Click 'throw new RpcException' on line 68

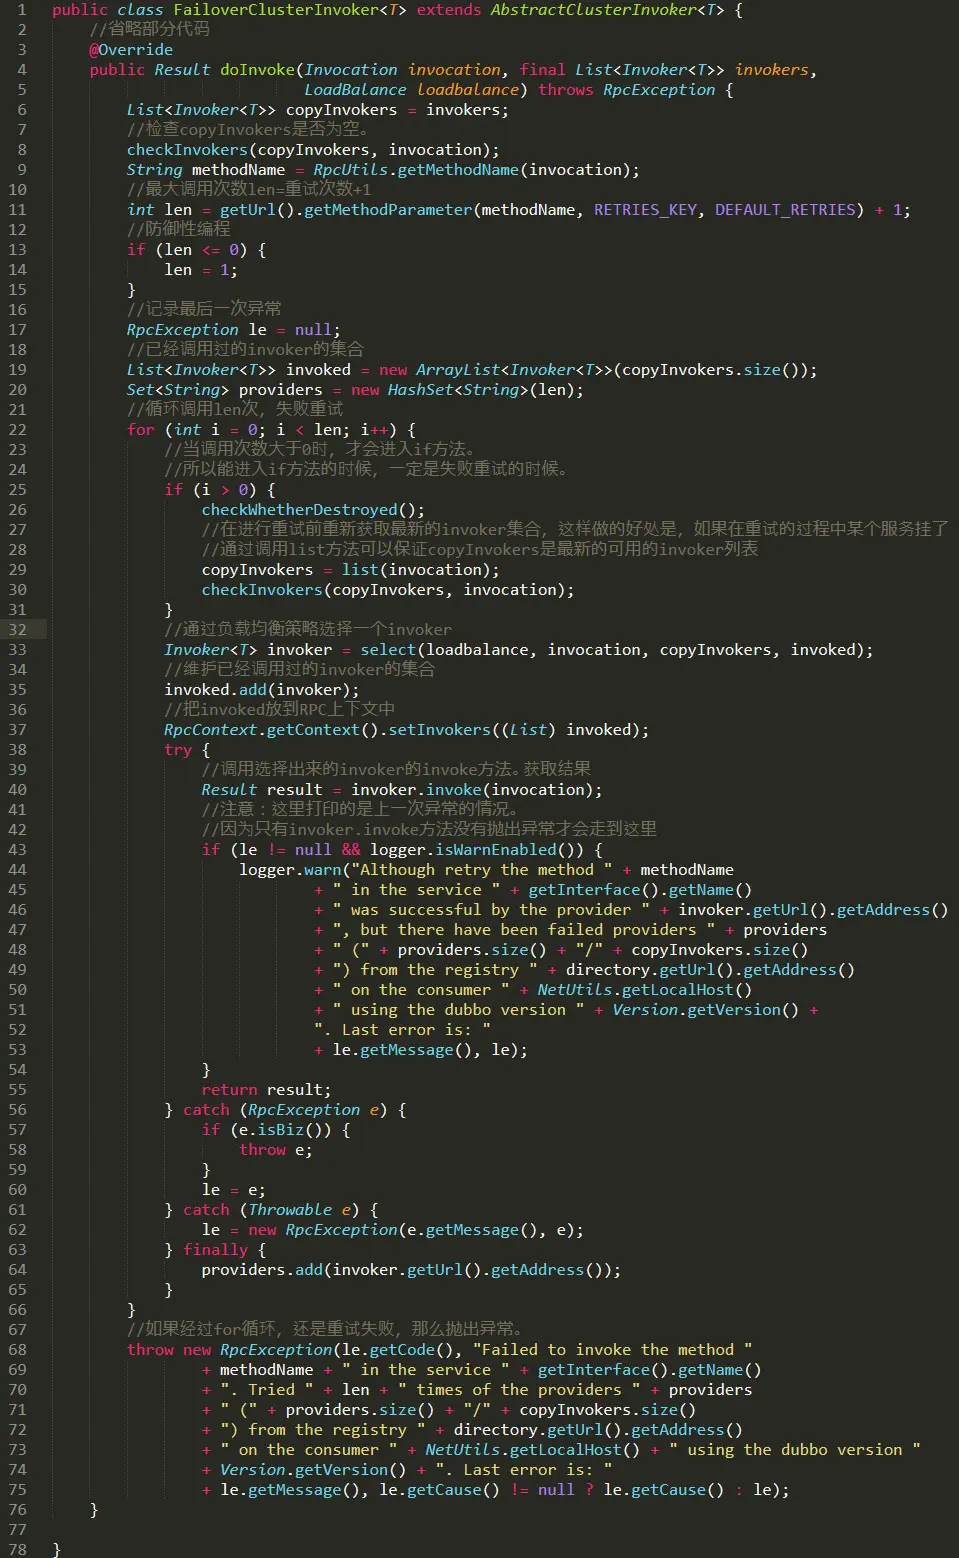pyautogui.click(x=230, y=1350)
